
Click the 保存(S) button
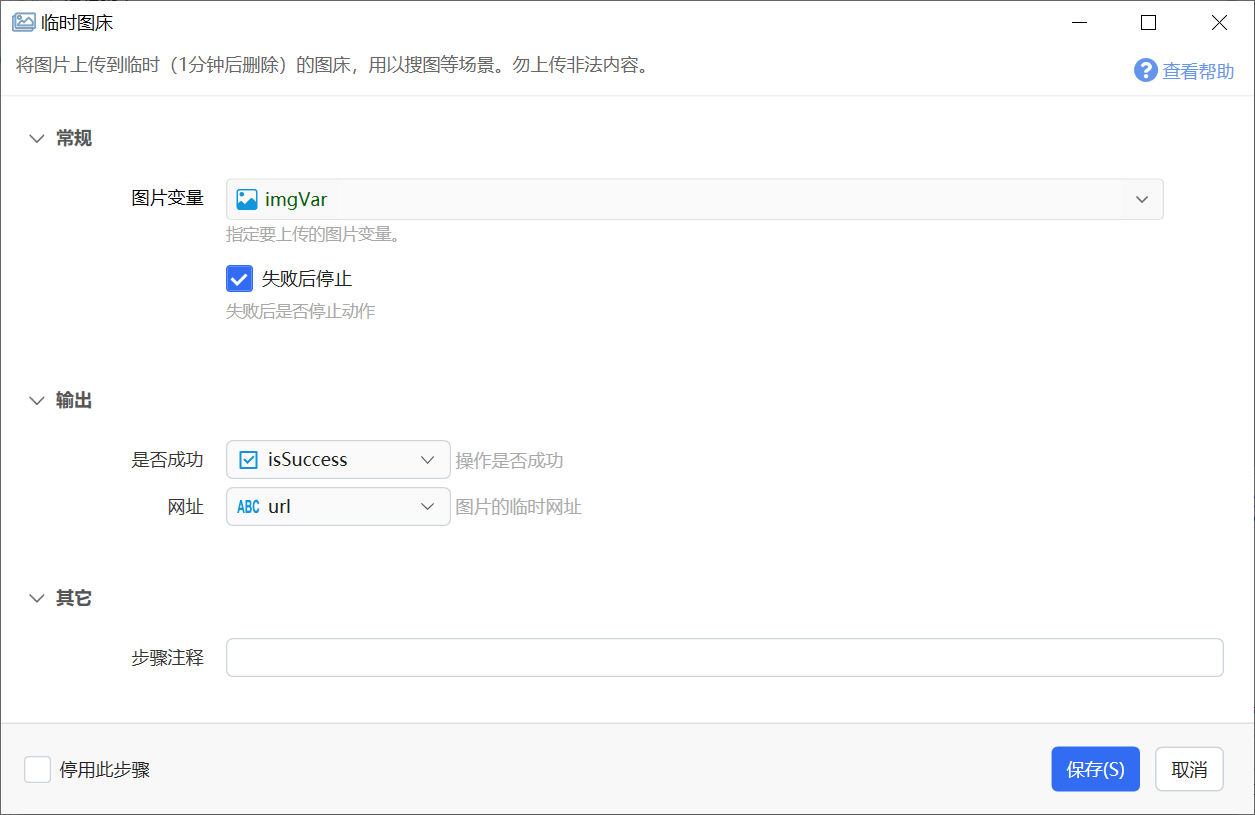(1095, 769)
